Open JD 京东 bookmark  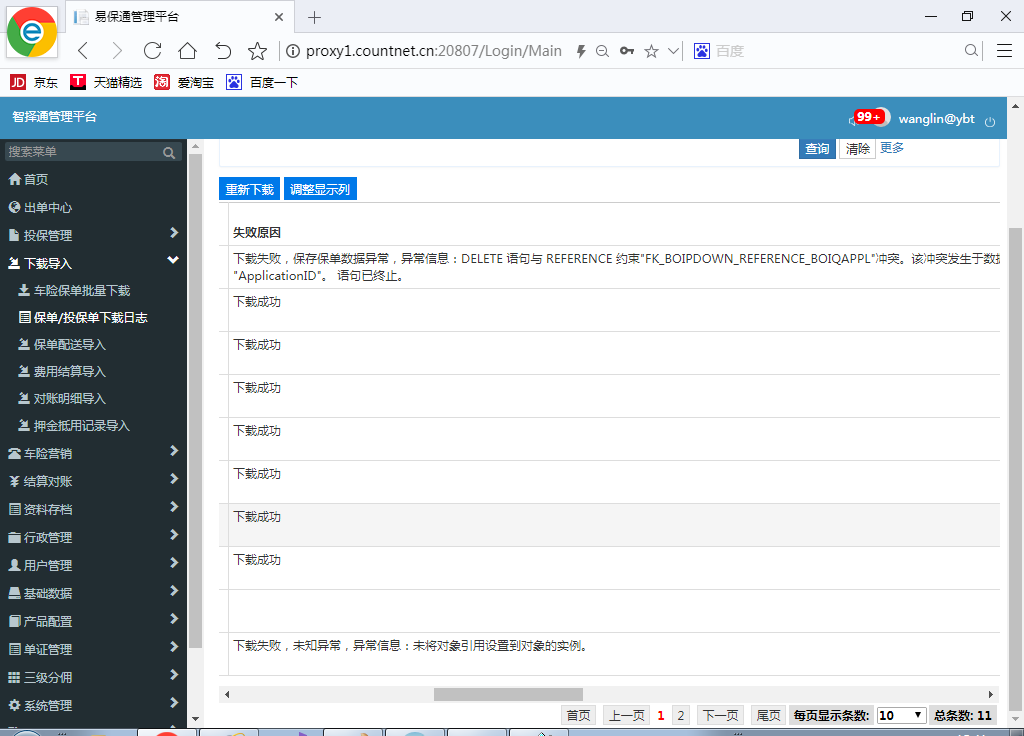click(x=34, y=82)
